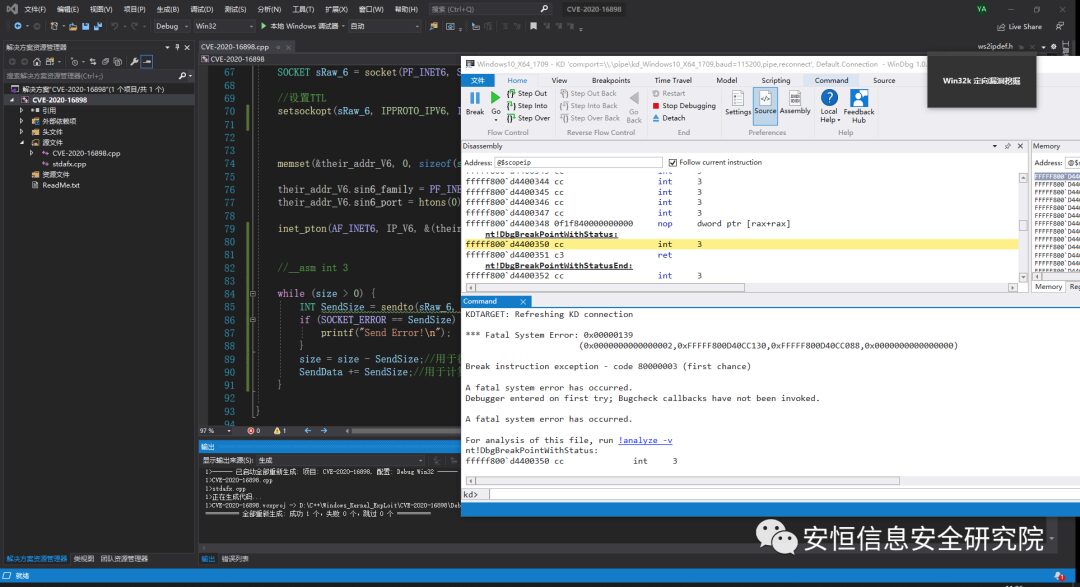Click the Disassembly Address input field
Image resolution: width=1080 pixels, height=587 pixels.
(579, 163)
